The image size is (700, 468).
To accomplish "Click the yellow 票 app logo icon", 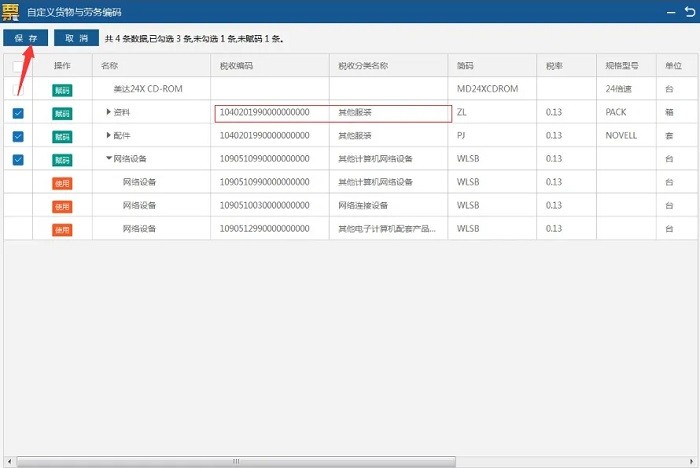I will pyautogui.click(x=12, y=11).
